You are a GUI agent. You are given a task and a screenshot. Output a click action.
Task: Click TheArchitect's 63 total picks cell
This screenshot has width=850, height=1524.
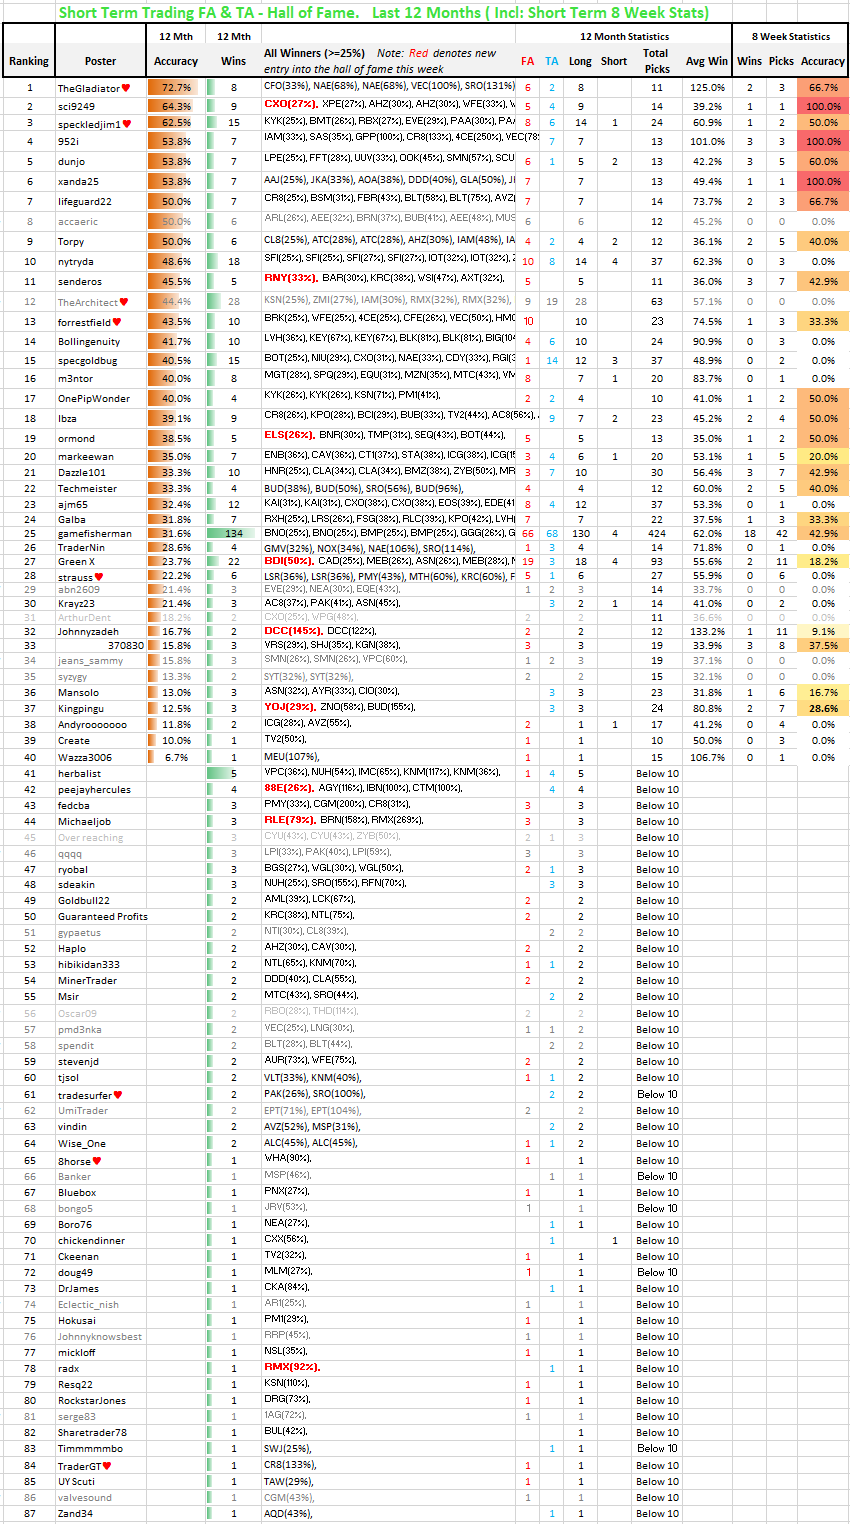(x=656, y=301)
